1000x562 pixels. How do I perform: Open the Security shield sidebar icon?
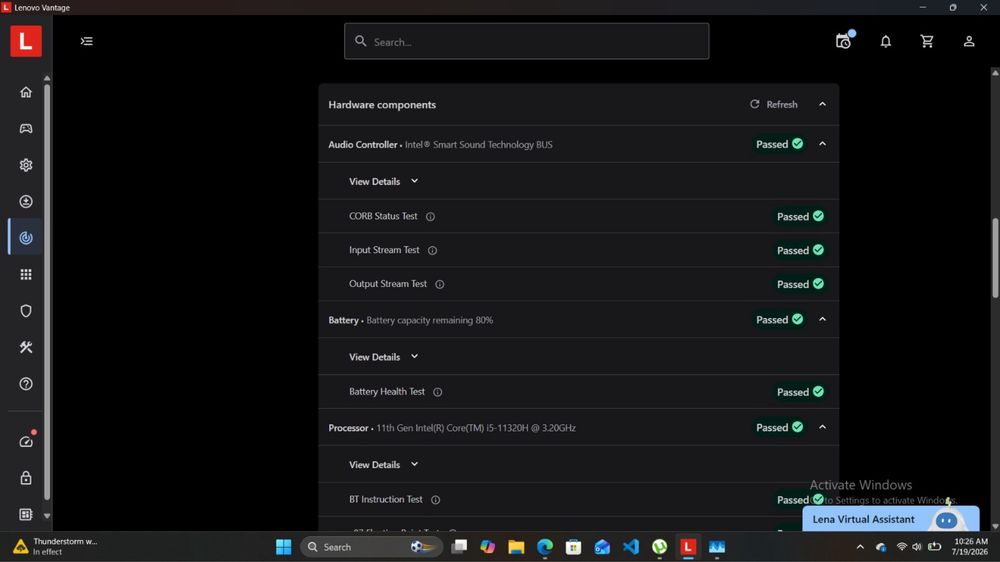coord(26,311)
